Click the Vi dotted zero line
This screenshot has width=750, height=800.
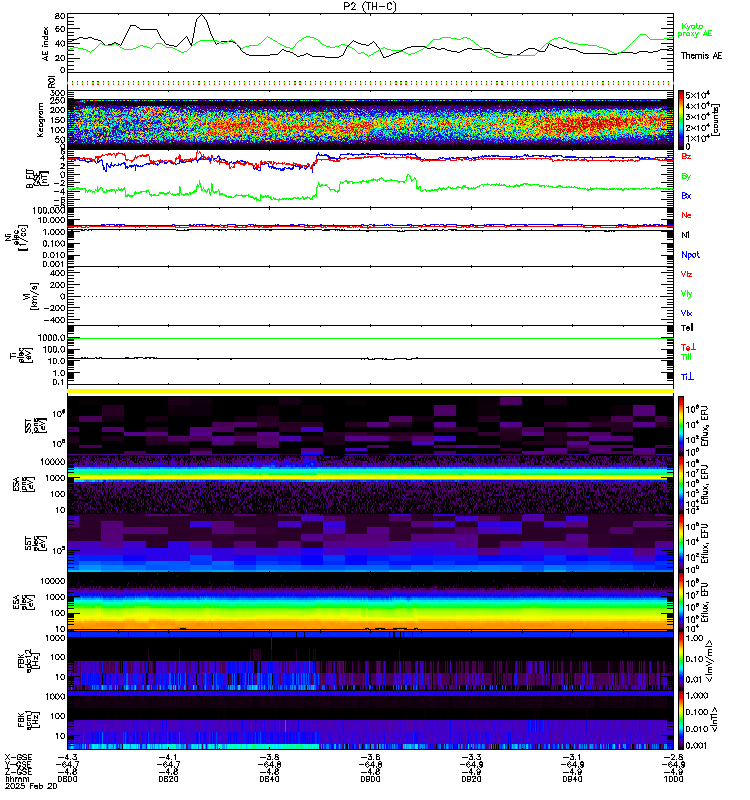point(370,296)
